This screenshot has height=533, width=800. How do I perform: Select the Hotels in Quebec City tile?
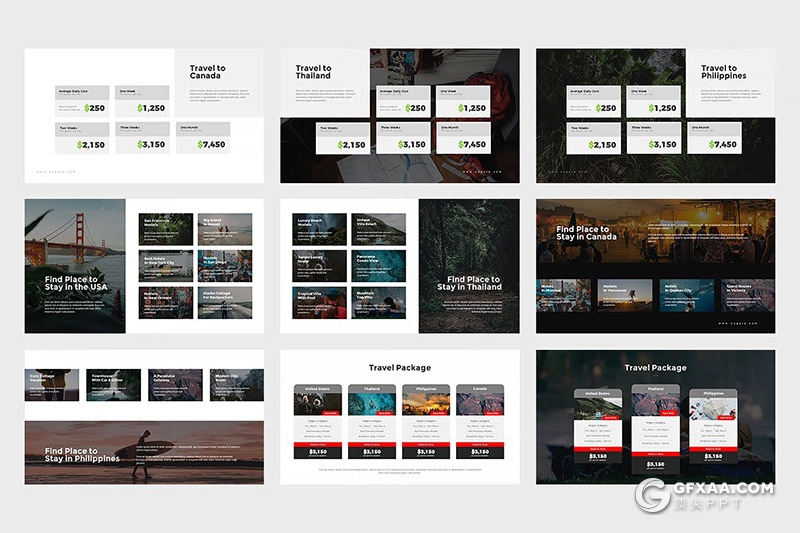(x=685, y=291)
